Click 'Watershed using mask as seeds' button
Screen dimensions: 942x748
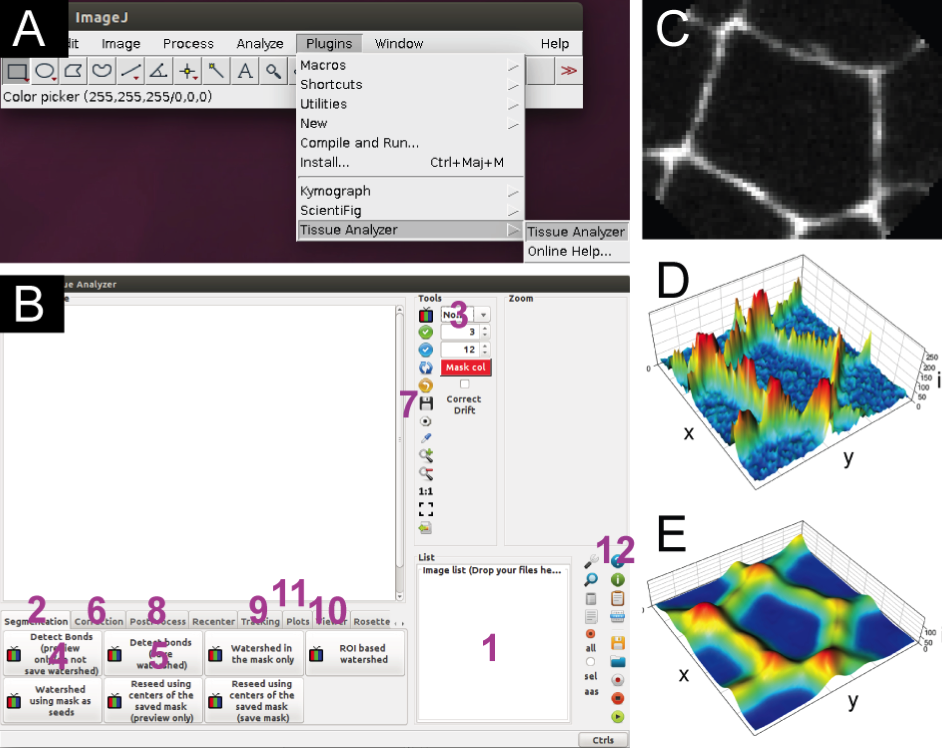click(52, 701)
